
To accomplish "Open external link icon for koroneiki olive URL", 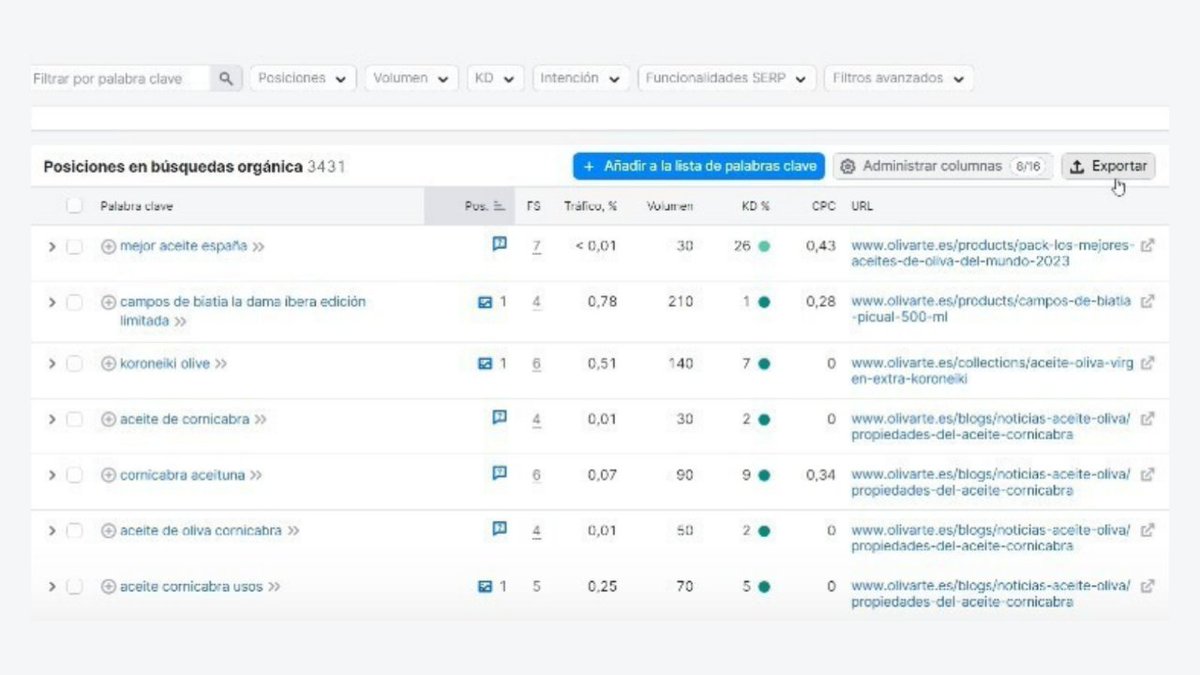I will pos(1147,364).
